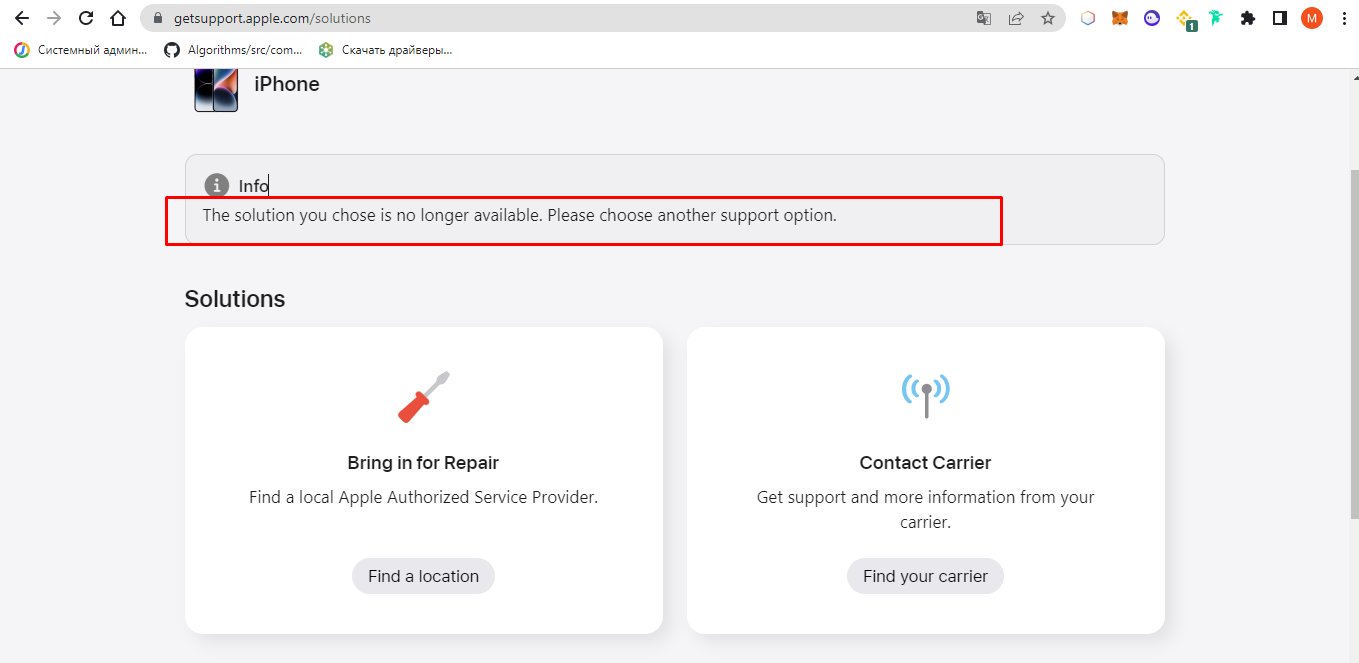The image size is (1359, 663).
Task: Open the green figure extension
Action: 1216,18
